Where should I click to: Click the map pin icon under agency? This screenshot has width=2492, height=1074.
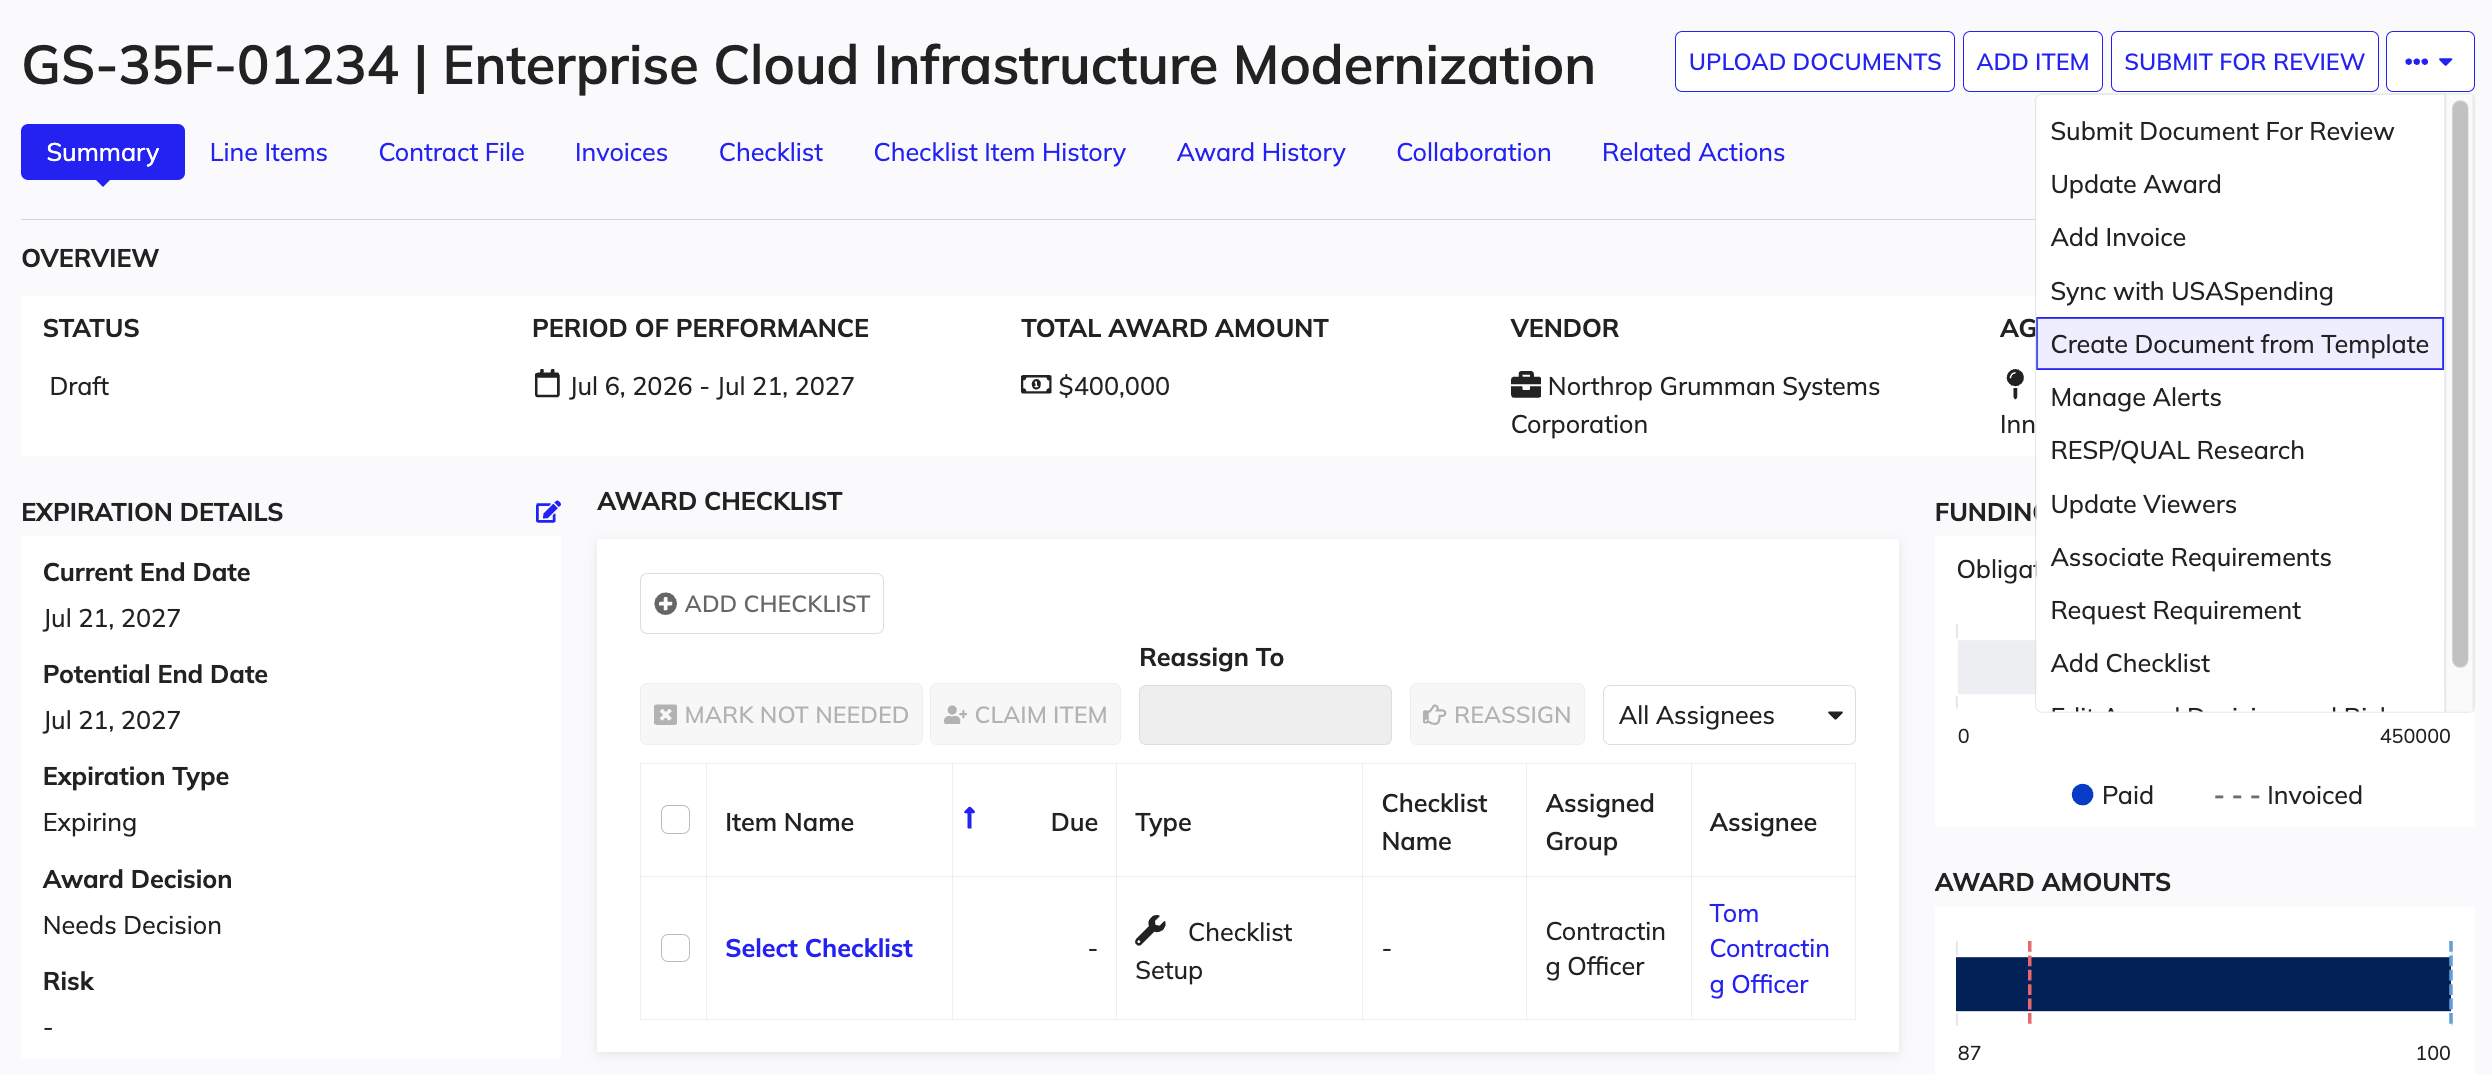click(2015, 383)
